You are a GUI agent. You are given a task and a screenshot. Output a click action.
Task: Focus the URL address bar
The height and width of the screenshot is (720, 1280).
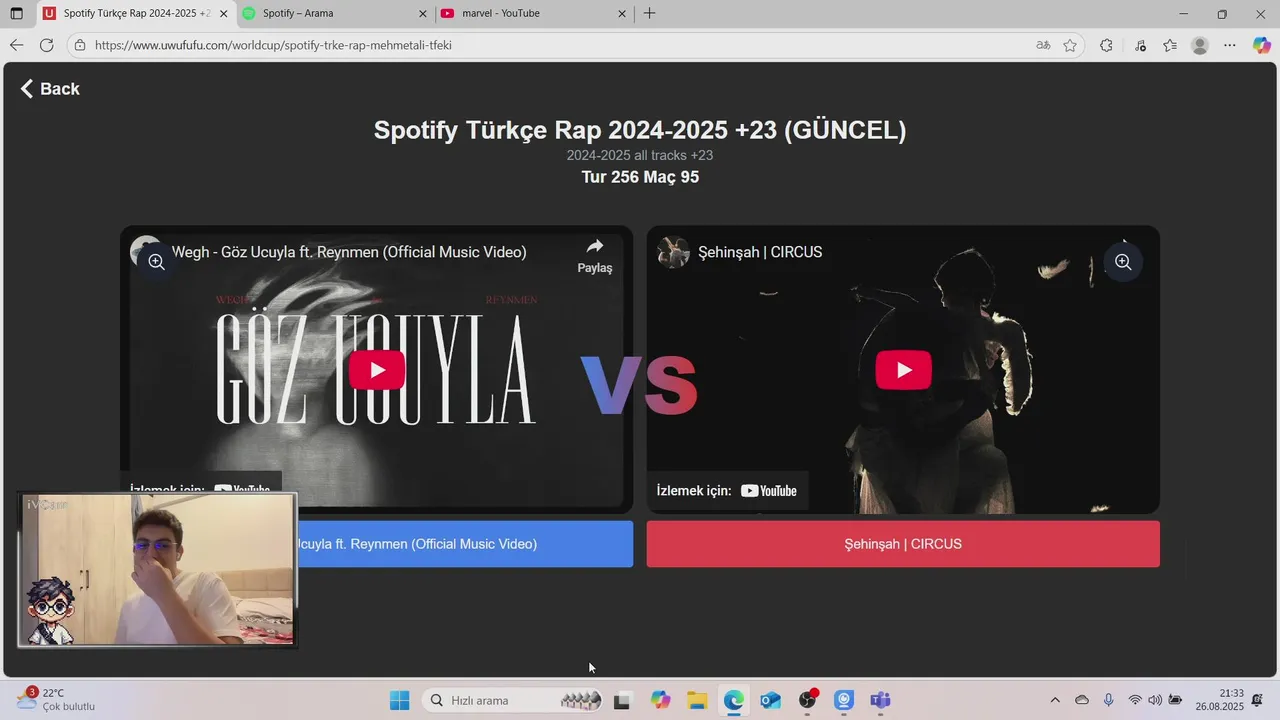pyautogui.click(x=560, y=45)
